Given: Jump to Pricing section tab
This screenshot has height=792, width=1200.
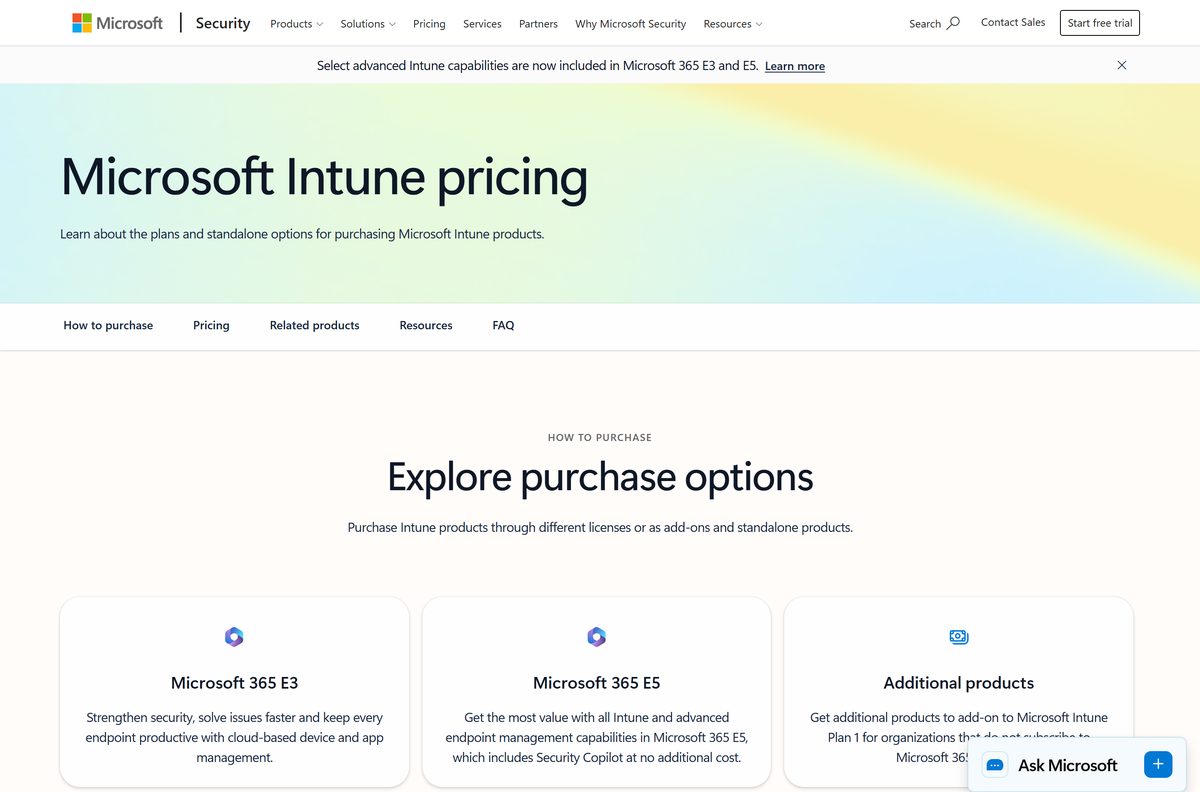Looking at the screenshot, I should coord(211,325).
